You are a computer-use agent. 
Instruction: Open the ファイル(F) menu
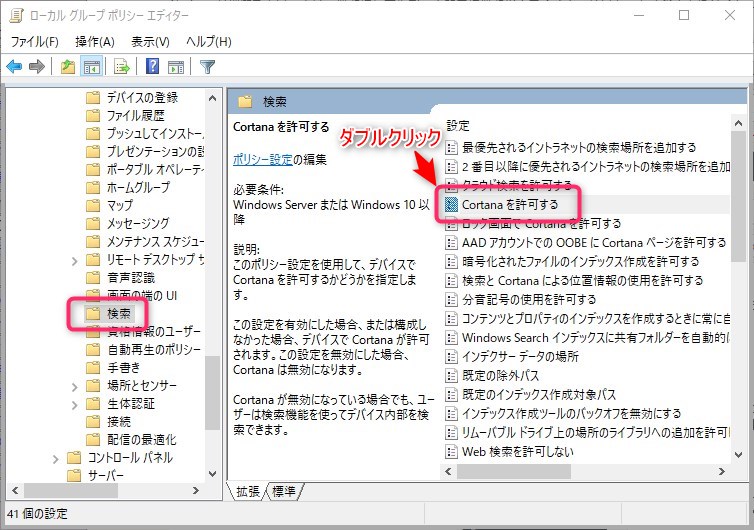35,42
